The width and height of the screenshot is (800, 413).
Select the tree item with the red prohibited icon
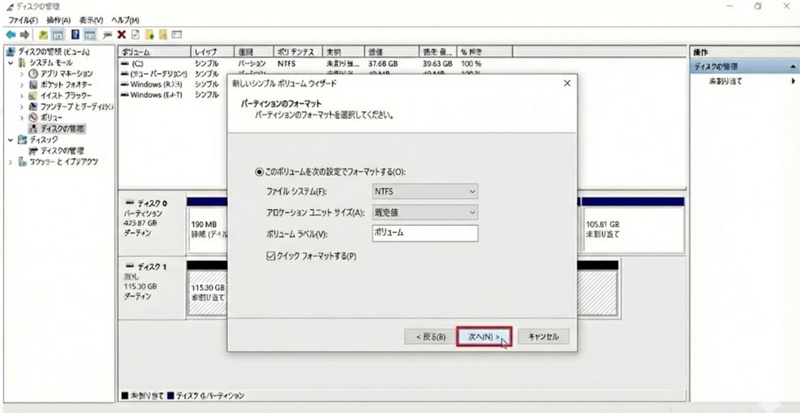point(34,117)
